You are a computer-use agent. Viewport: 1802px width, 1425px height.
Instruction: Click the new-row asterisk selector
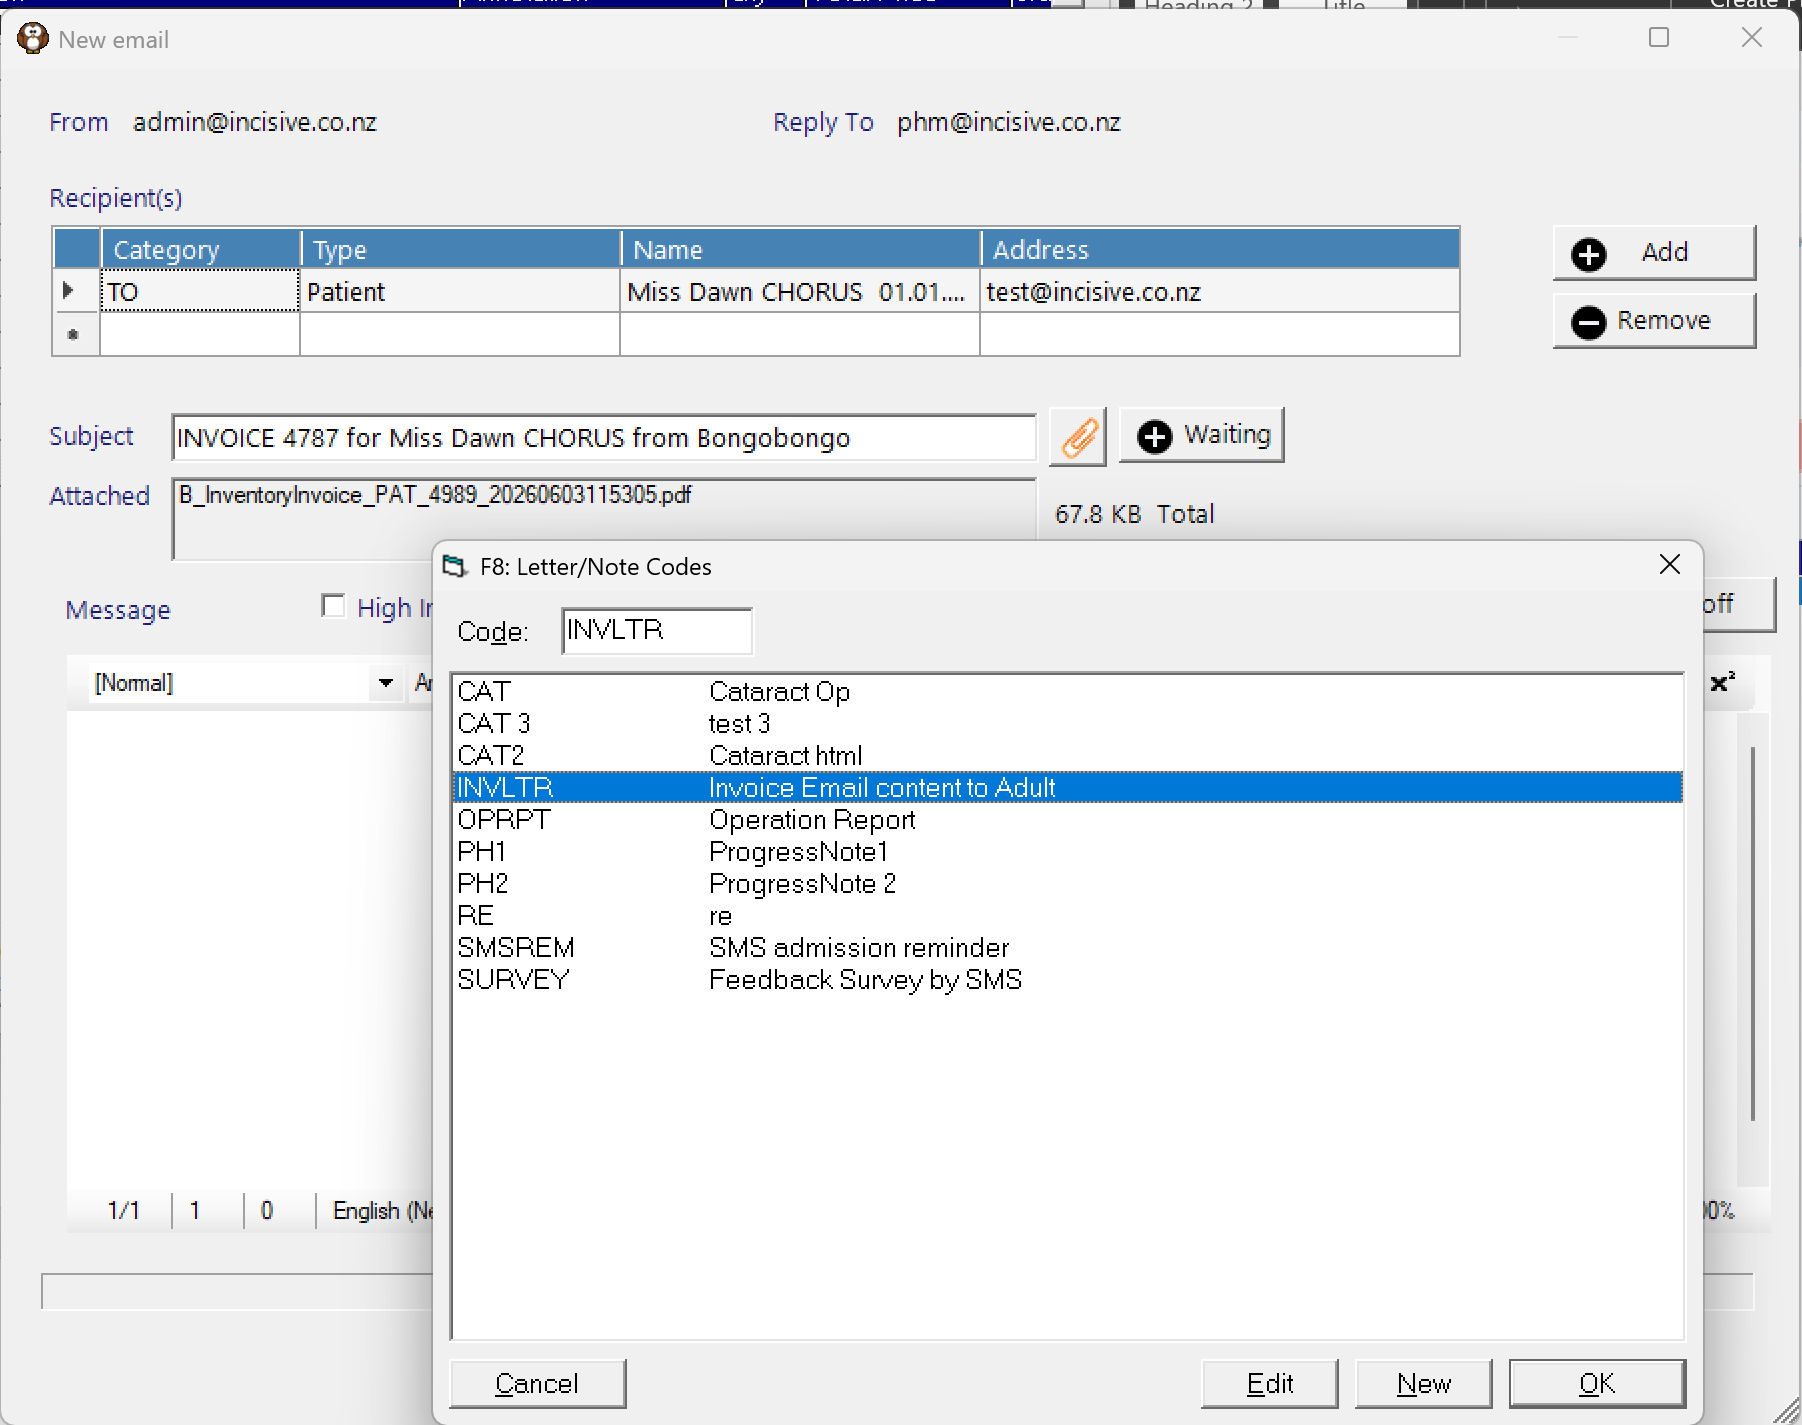coord(76,335)
